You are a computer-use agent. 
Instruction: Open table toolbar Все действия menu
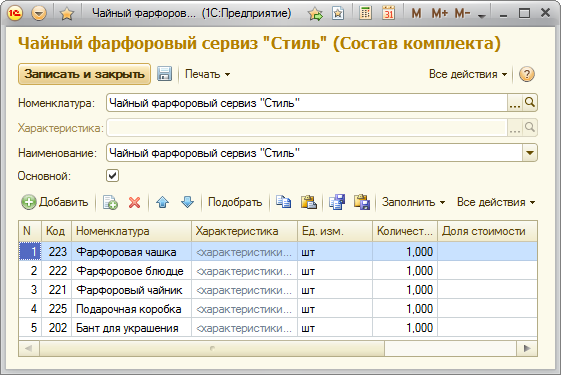pyautogui.click(x=496, y=202)
